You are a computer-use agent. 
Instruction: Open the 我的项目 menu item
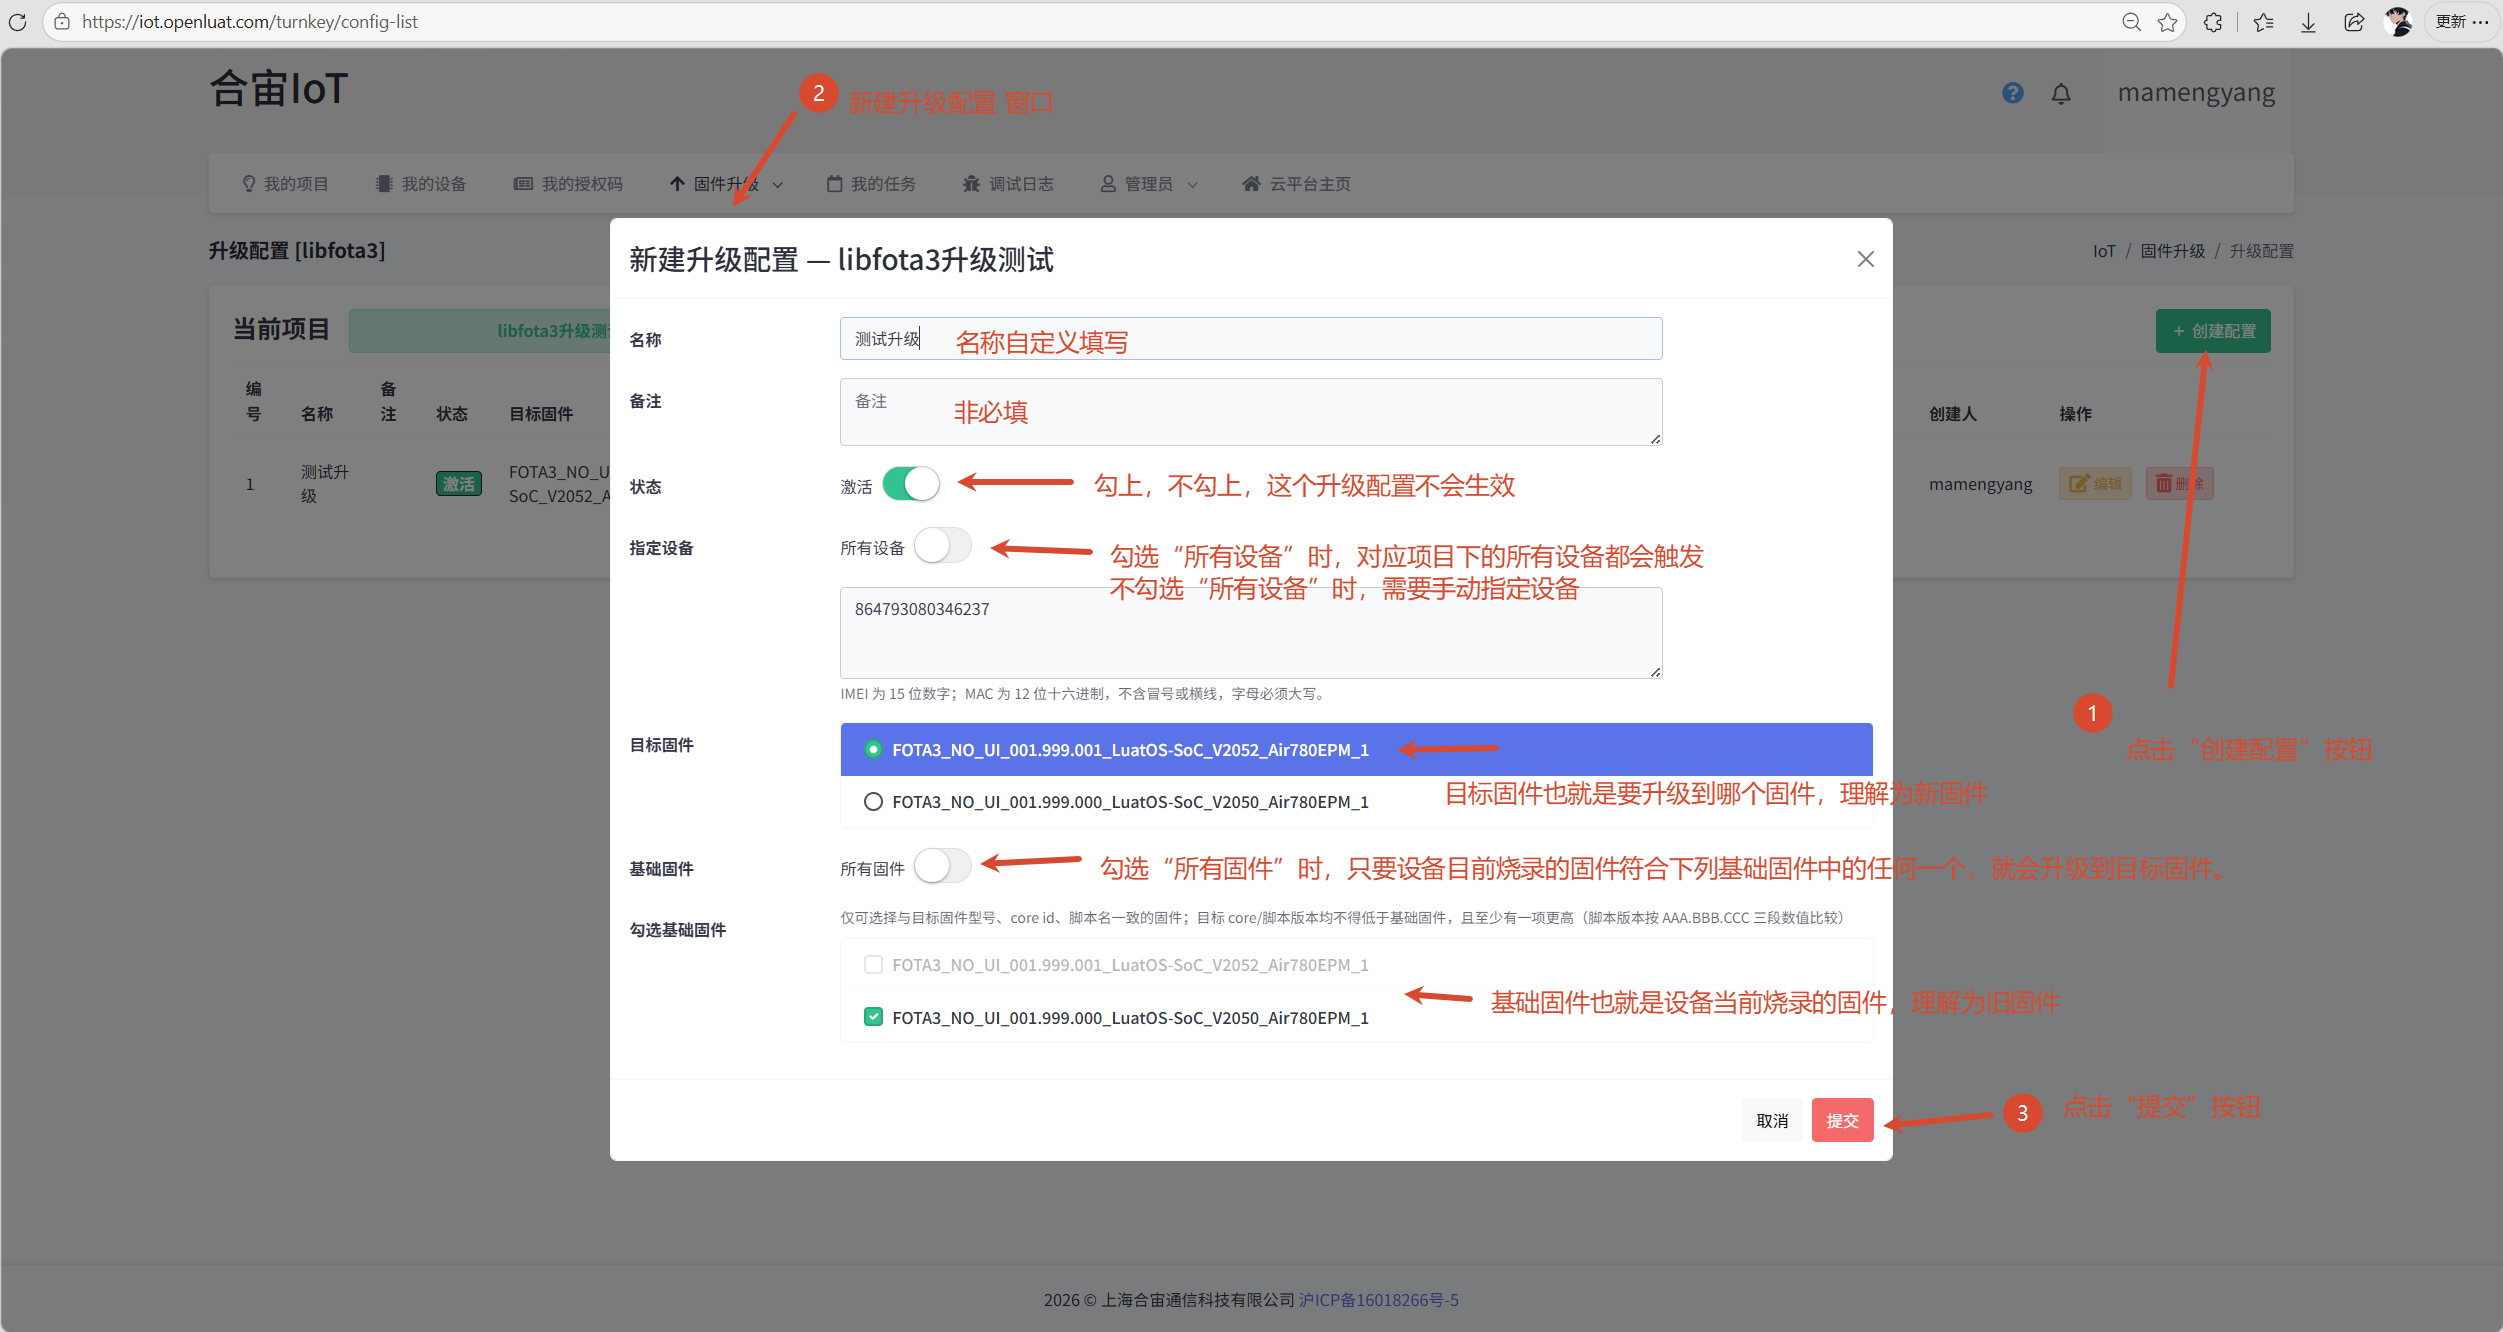click(285, 184)
